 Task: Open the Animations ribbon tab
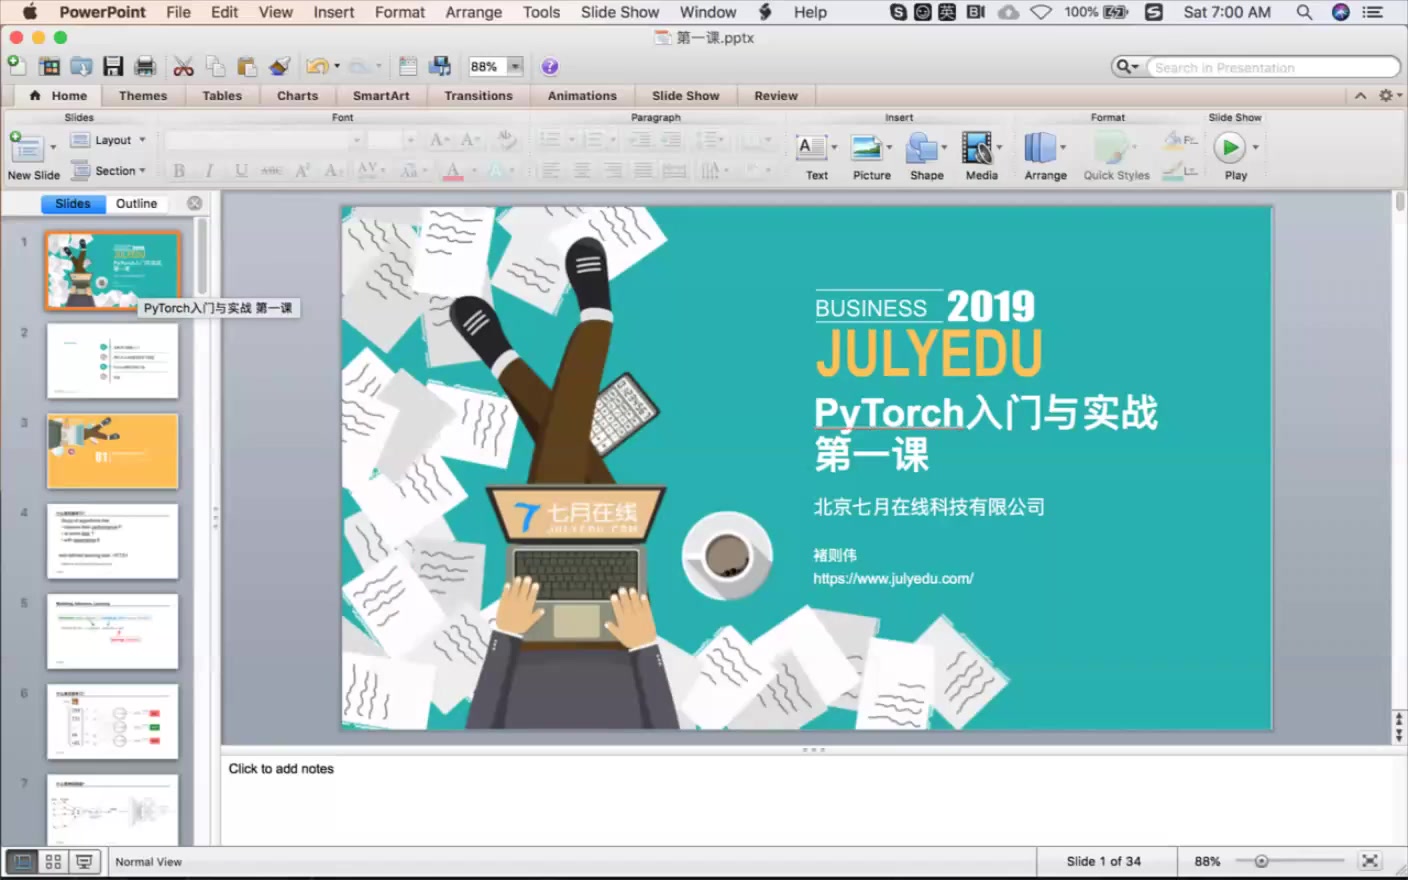(582, 96)
